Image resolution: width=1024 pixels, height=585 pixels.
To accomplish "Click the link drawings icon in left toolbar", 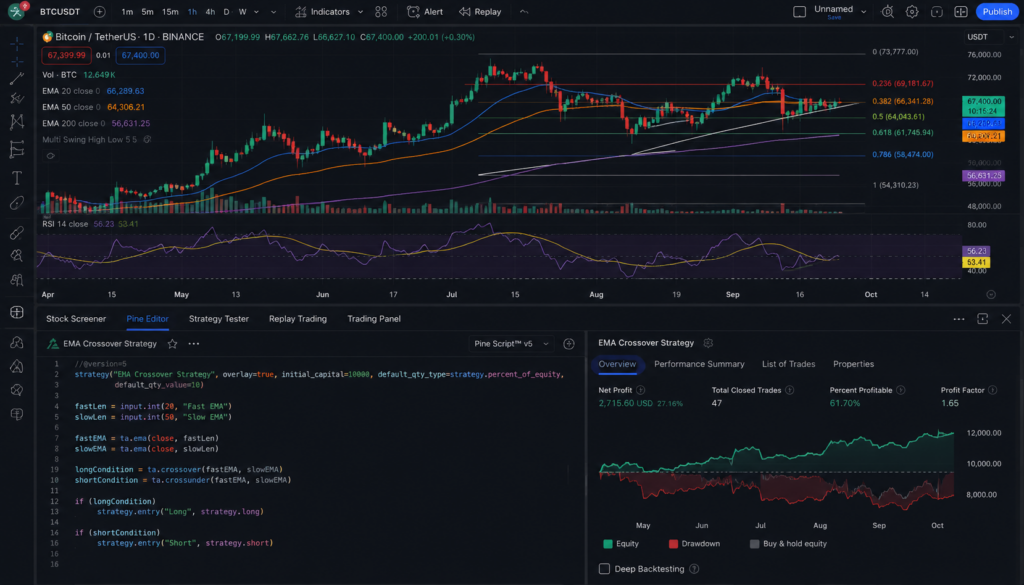I will [17, 232].
